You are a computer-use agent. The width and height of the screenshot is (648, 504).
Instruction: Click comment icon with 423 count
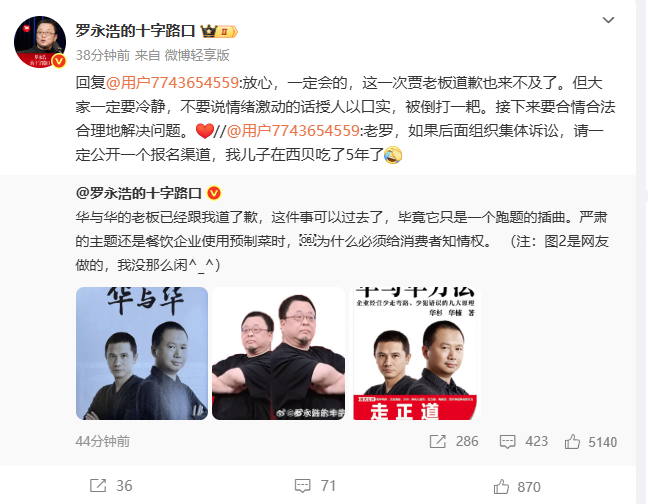[507, 442]
